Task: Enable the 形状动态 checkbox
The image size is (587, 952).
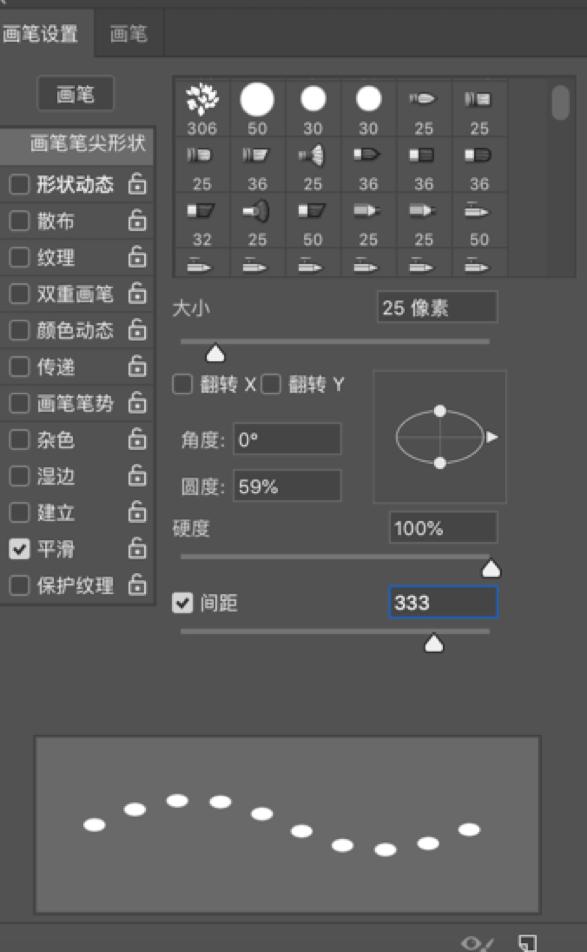Action: point(19,184)
